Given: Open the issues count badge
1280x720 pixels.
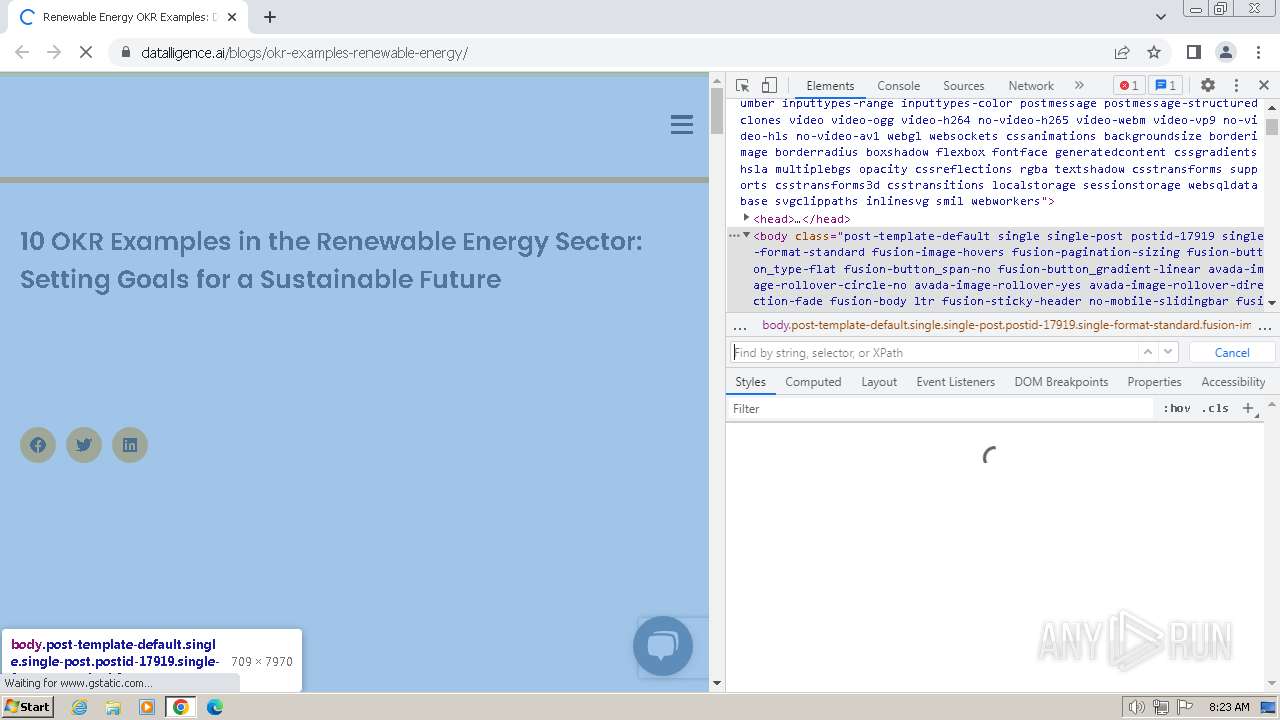Looking at the screenshot, I should [1164, 86].
